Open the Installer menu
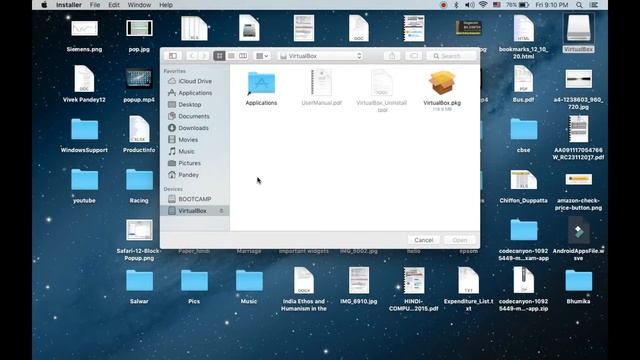The width and height of the screenshot is (640, 360). click(x=69, y=5)
